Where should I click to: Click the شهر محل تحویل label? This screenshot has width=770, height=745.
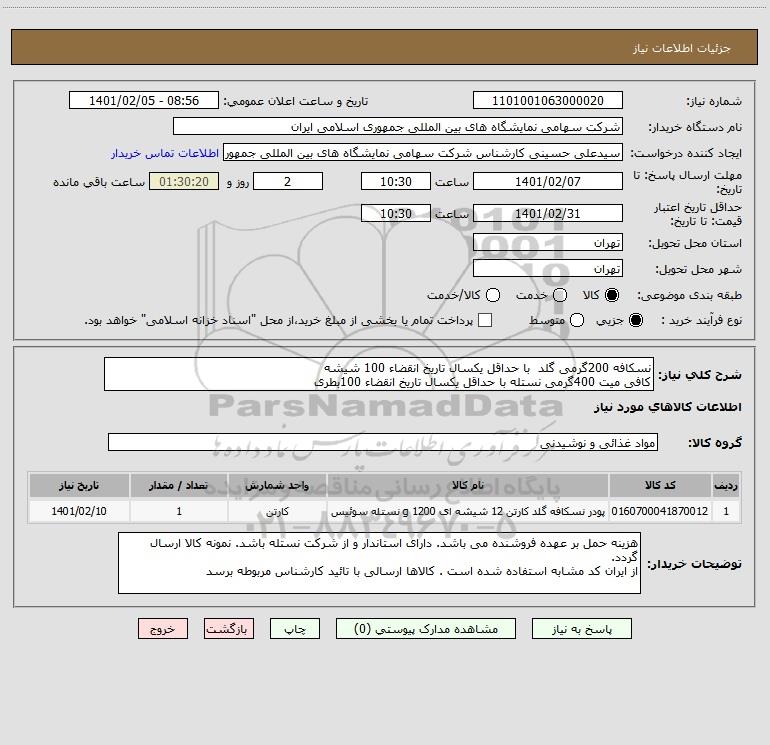699,269
